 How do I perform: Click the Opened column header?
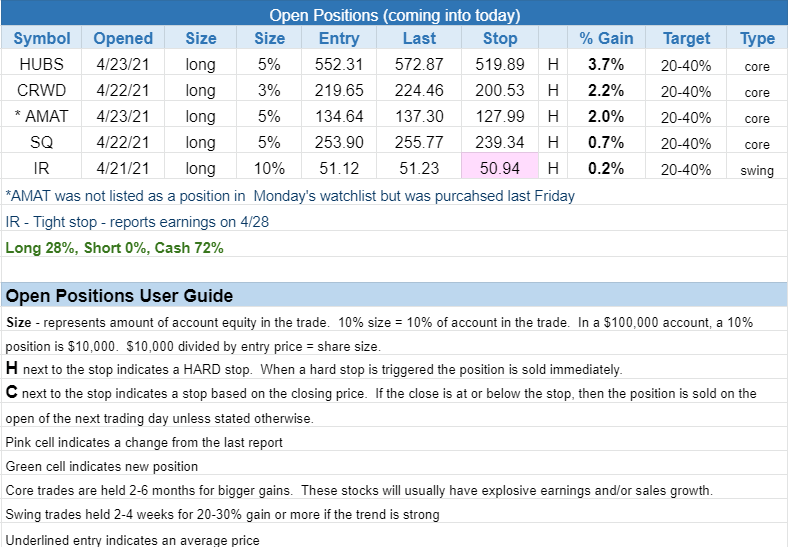click(123, 38)
